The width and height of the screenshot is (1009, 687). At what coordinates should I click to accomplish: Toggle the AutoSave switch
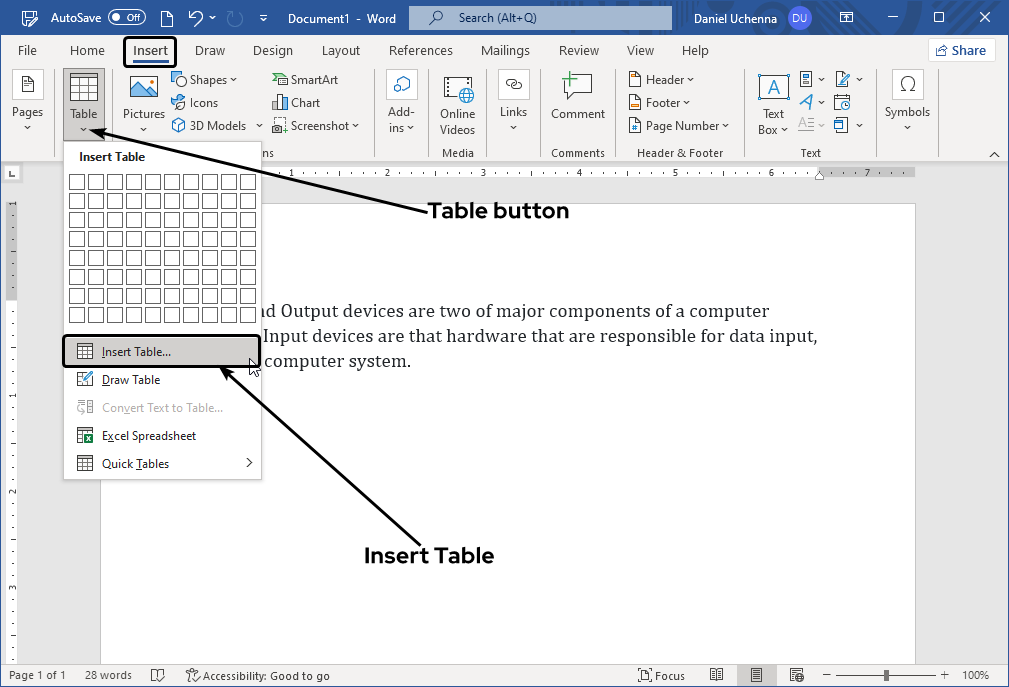point(126,18)
